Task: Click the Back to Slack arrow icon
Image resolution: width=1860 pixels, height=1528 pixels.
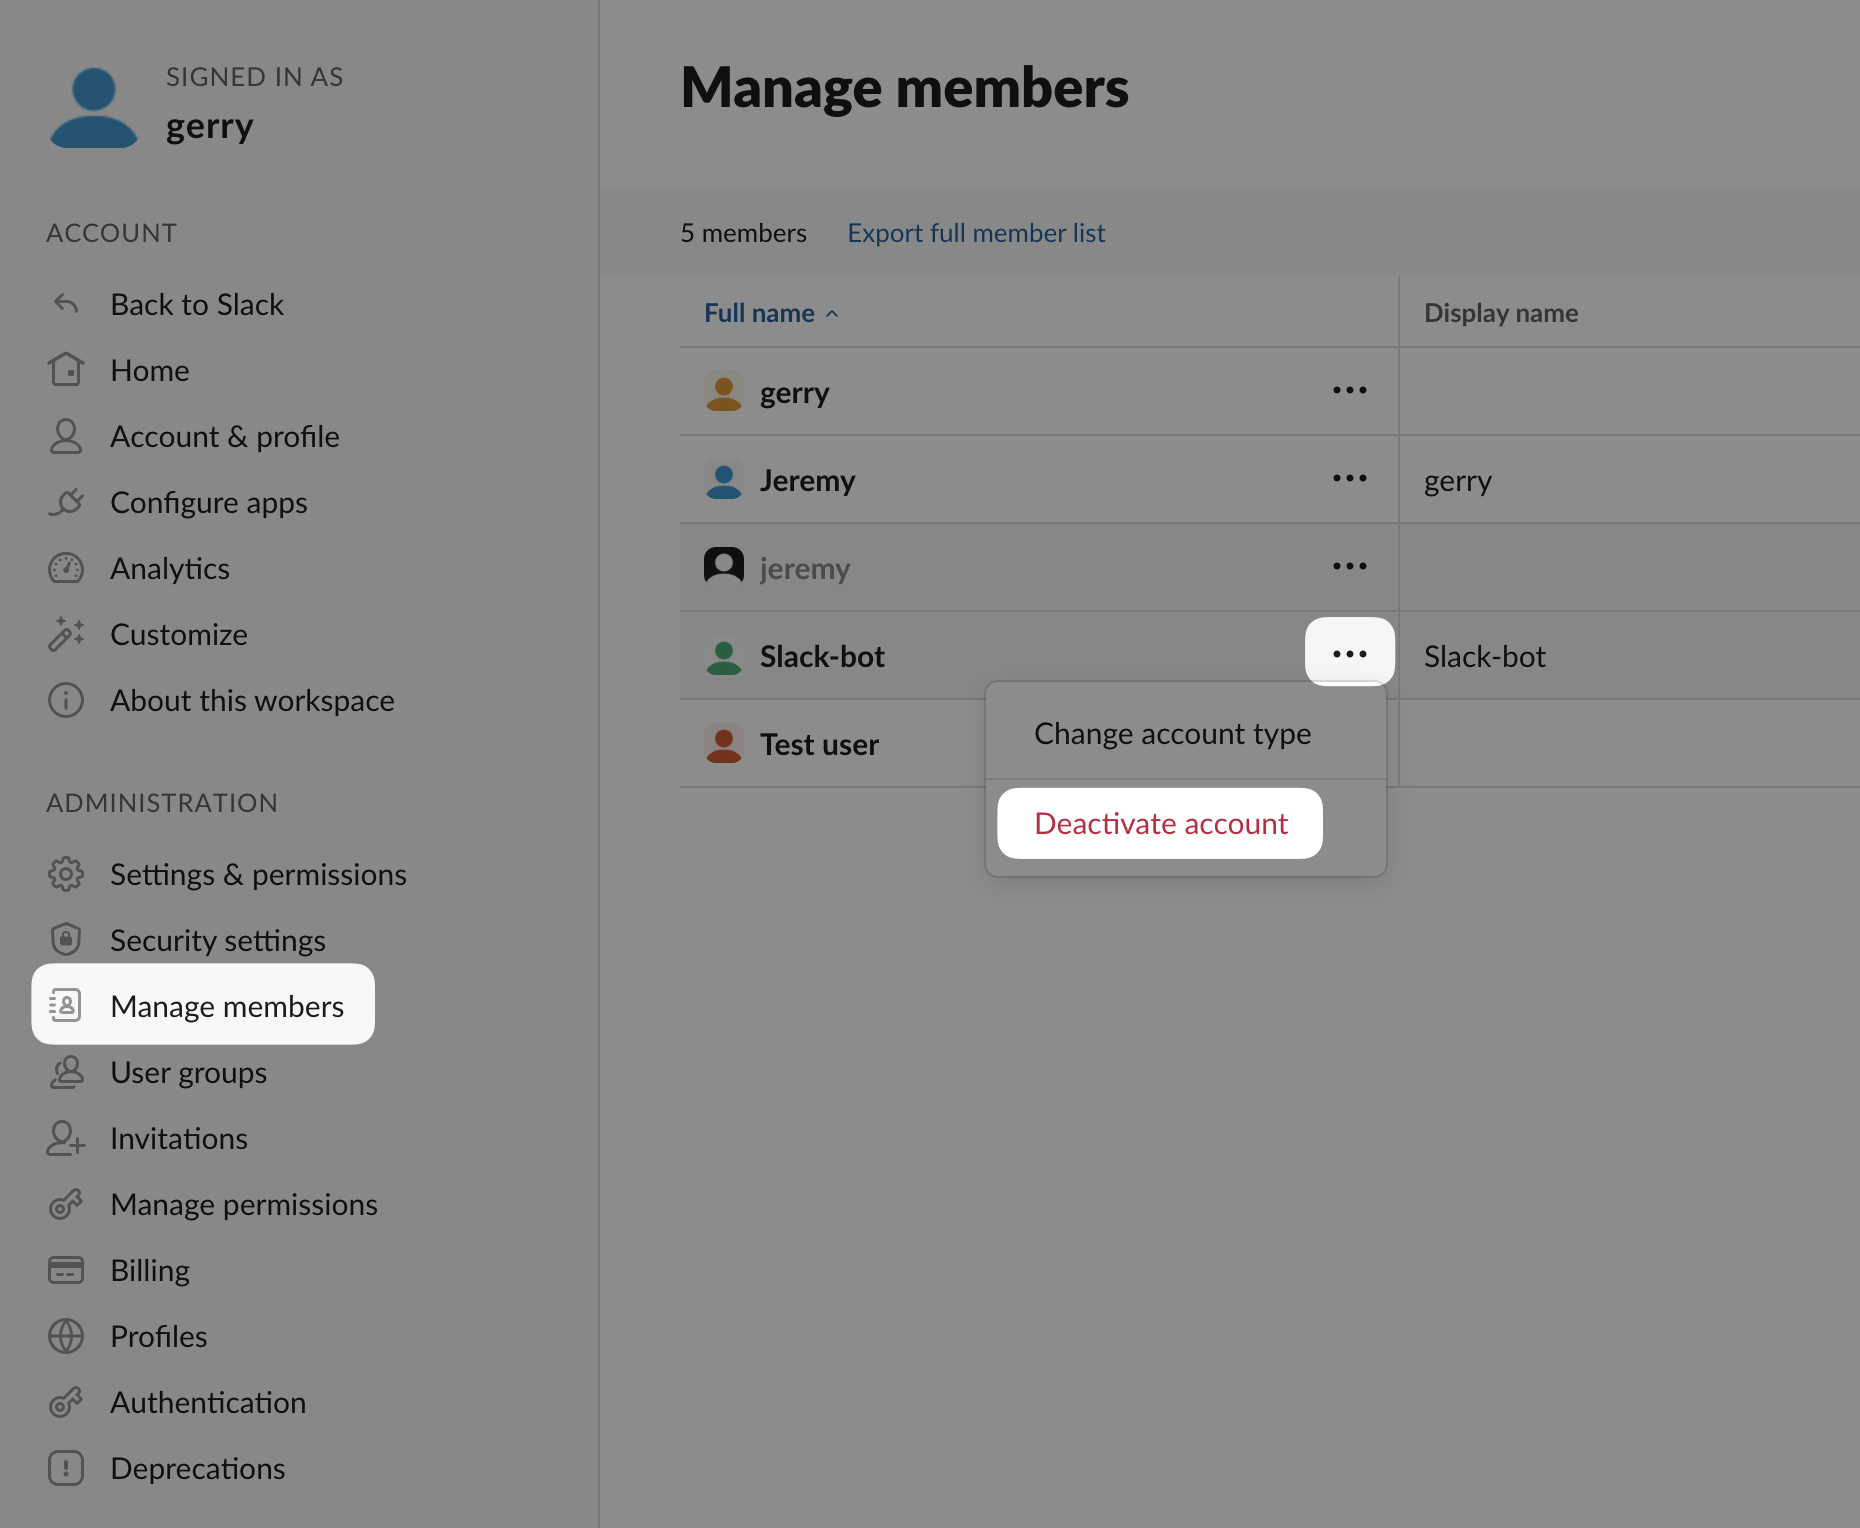Action: click(x=66, y=304)
